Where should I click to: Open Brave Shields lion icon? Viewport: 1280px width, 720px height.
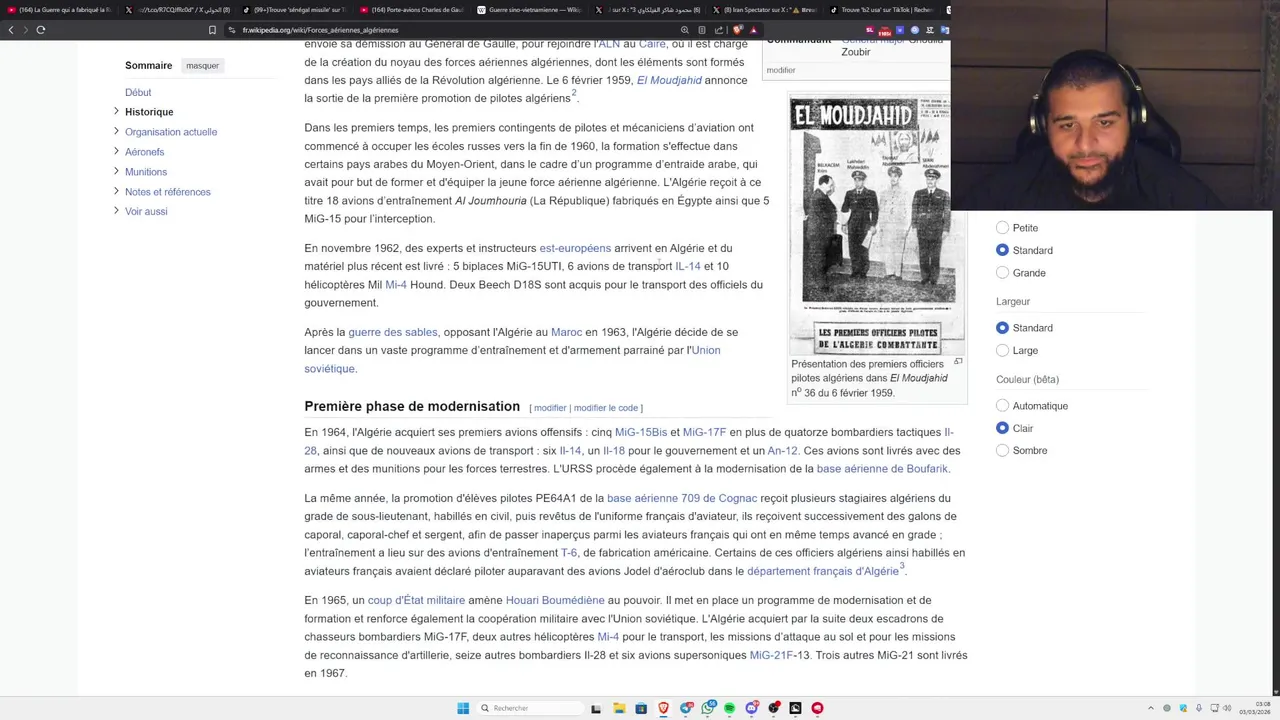tap(737, 30)
